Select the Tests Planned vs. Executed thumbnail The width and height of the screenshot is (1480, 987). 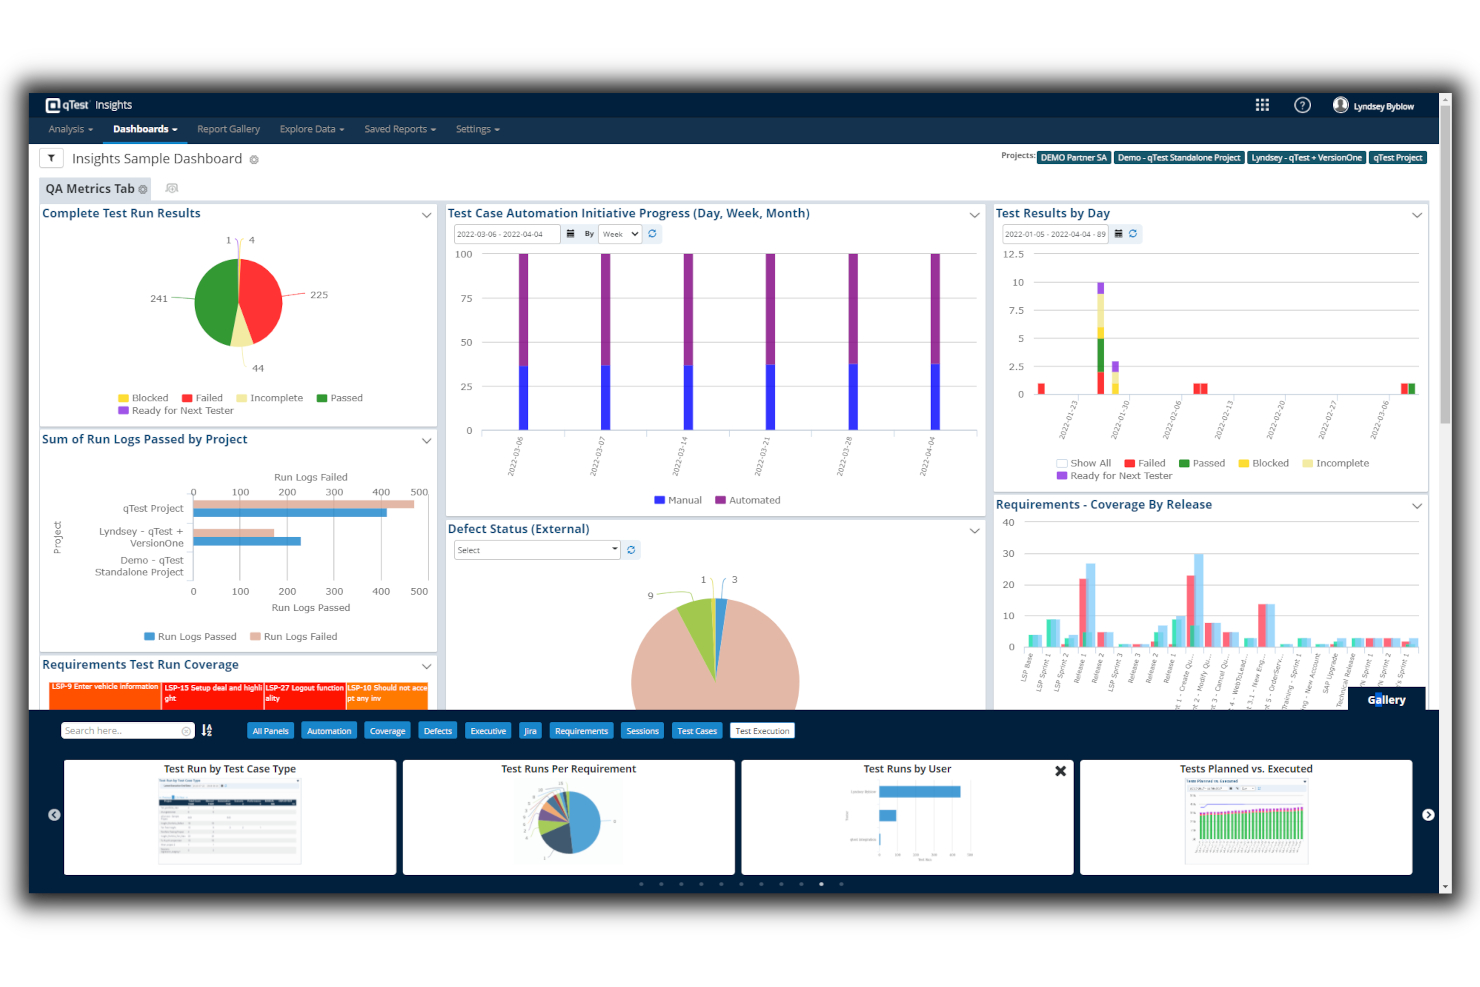[1245, 817]
